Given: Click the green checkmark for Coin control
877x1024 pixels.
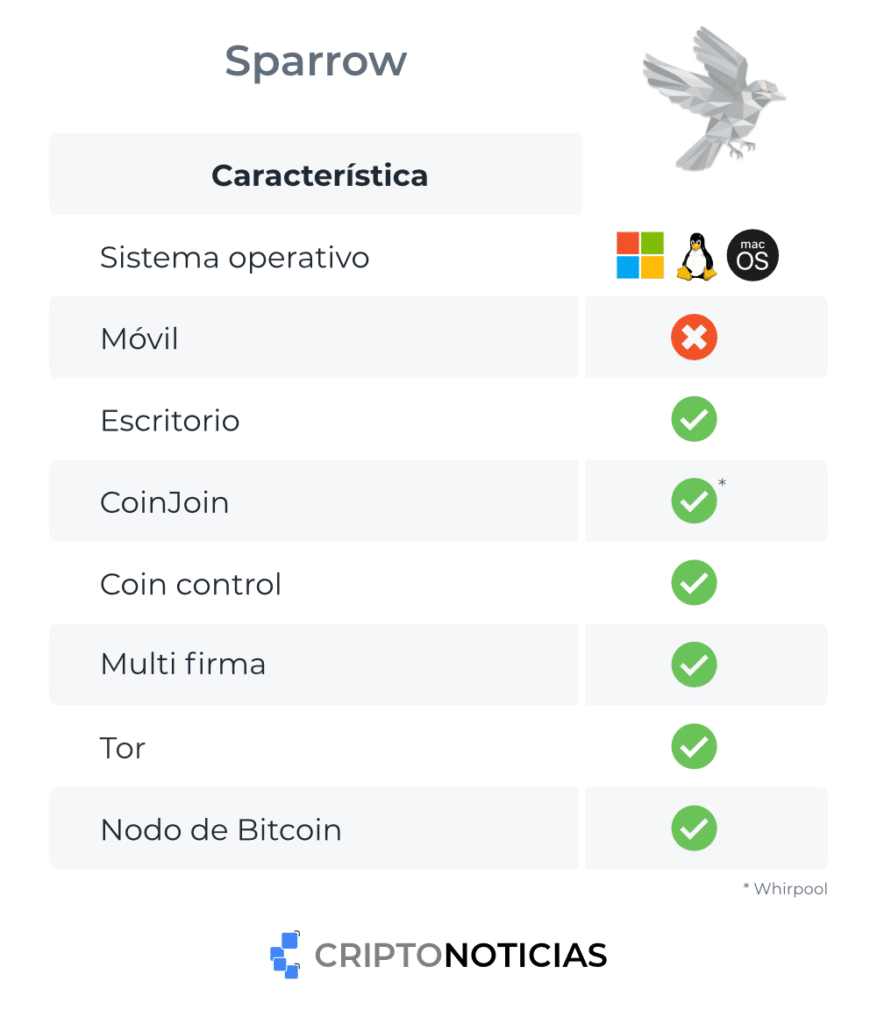Looking at the screenshot, I should (x=694, y=583).
